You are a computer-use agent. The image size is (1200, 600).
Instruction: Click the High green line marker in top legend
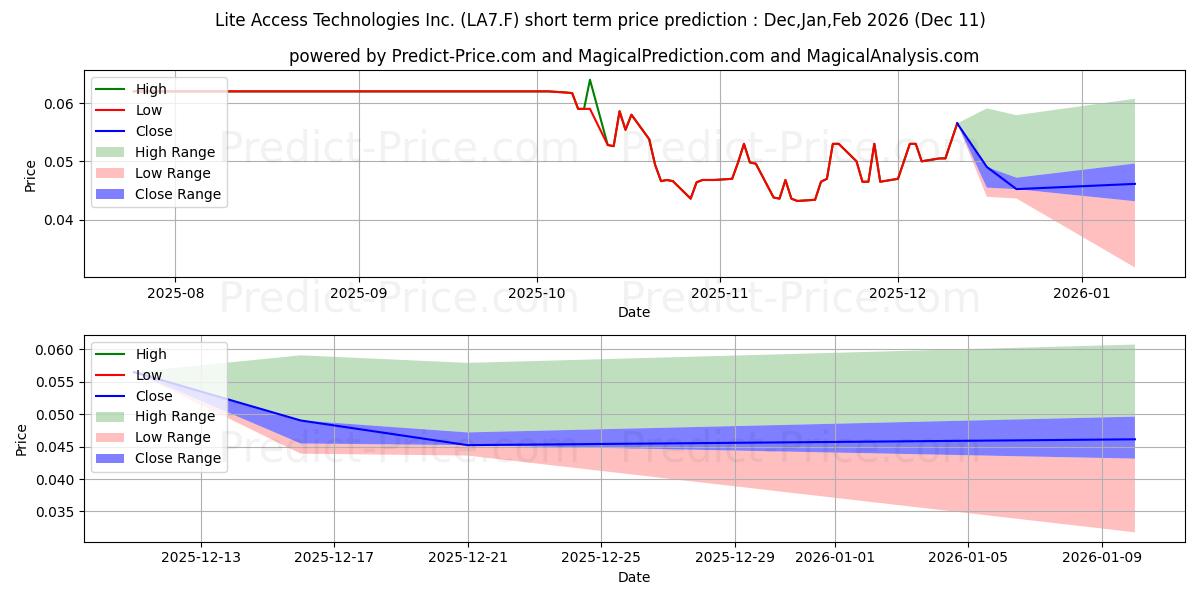coord(111,90)
